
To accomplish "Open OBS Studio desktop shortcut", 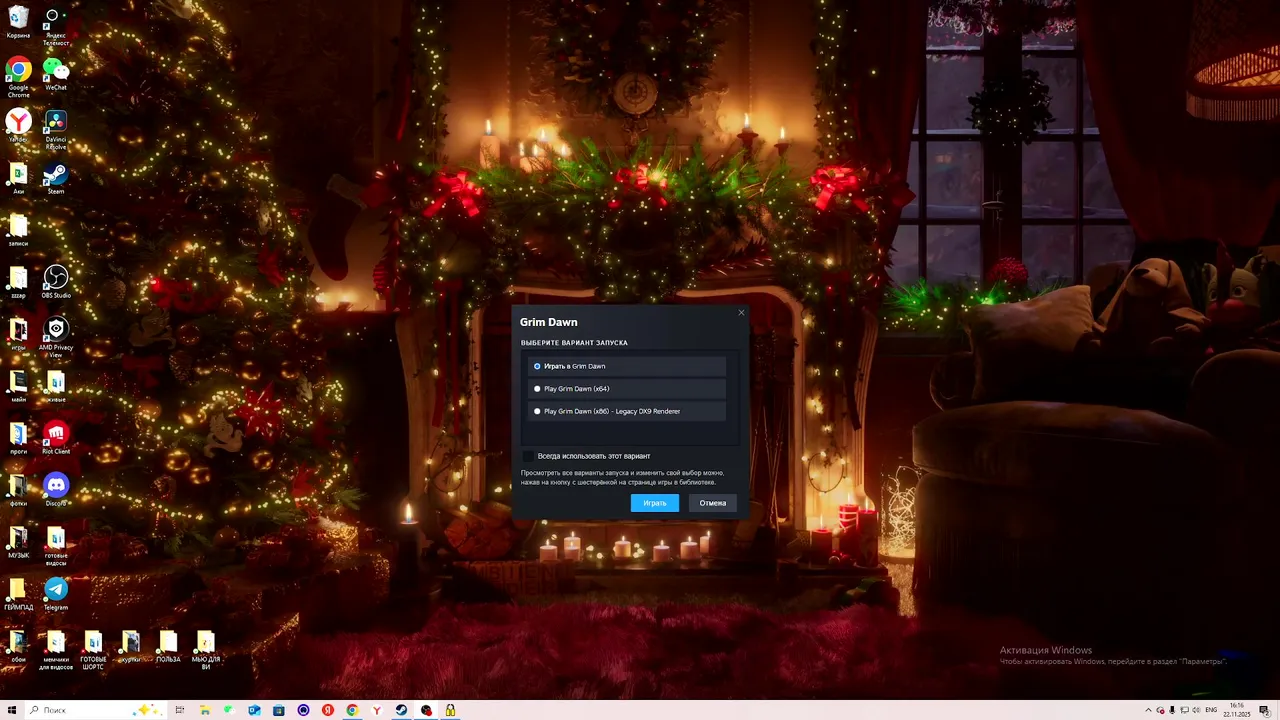I will click(56, 282).
